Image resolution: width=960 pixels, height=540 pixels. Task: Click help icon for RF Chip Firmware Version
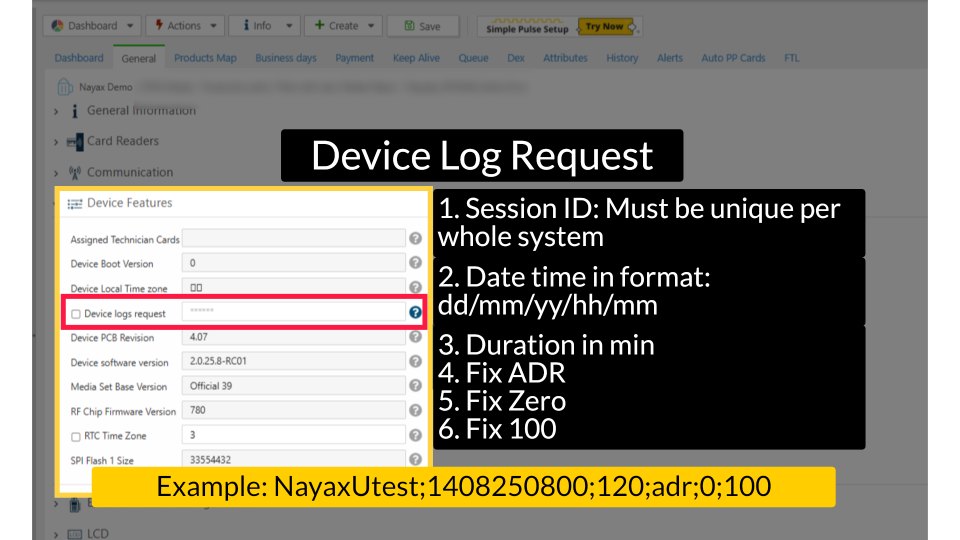click(415, 410)
